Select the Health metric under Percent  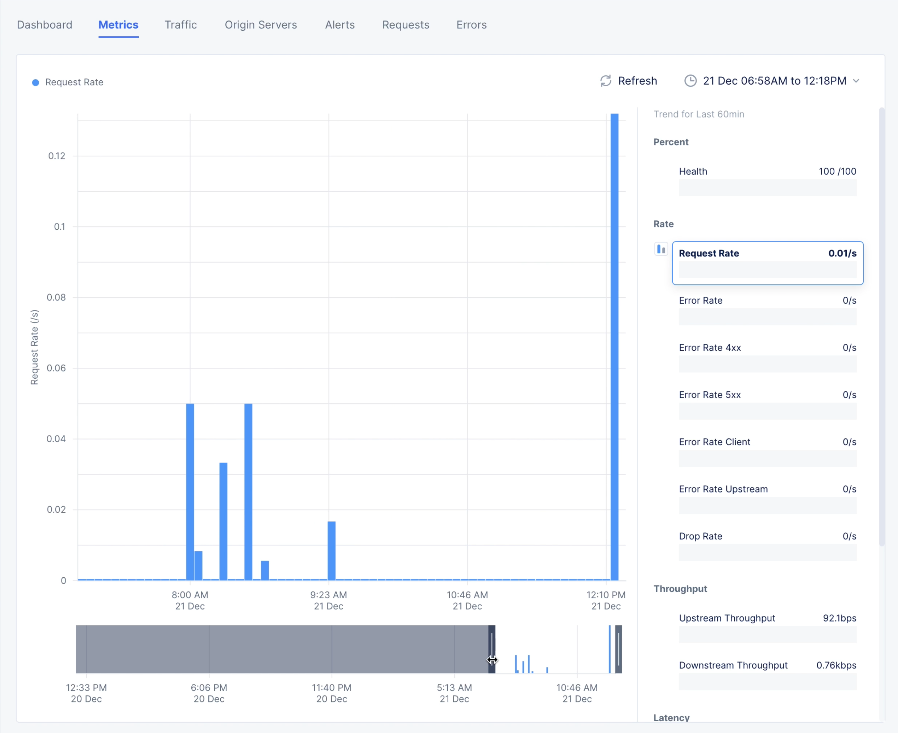click(x=767, y=175)
